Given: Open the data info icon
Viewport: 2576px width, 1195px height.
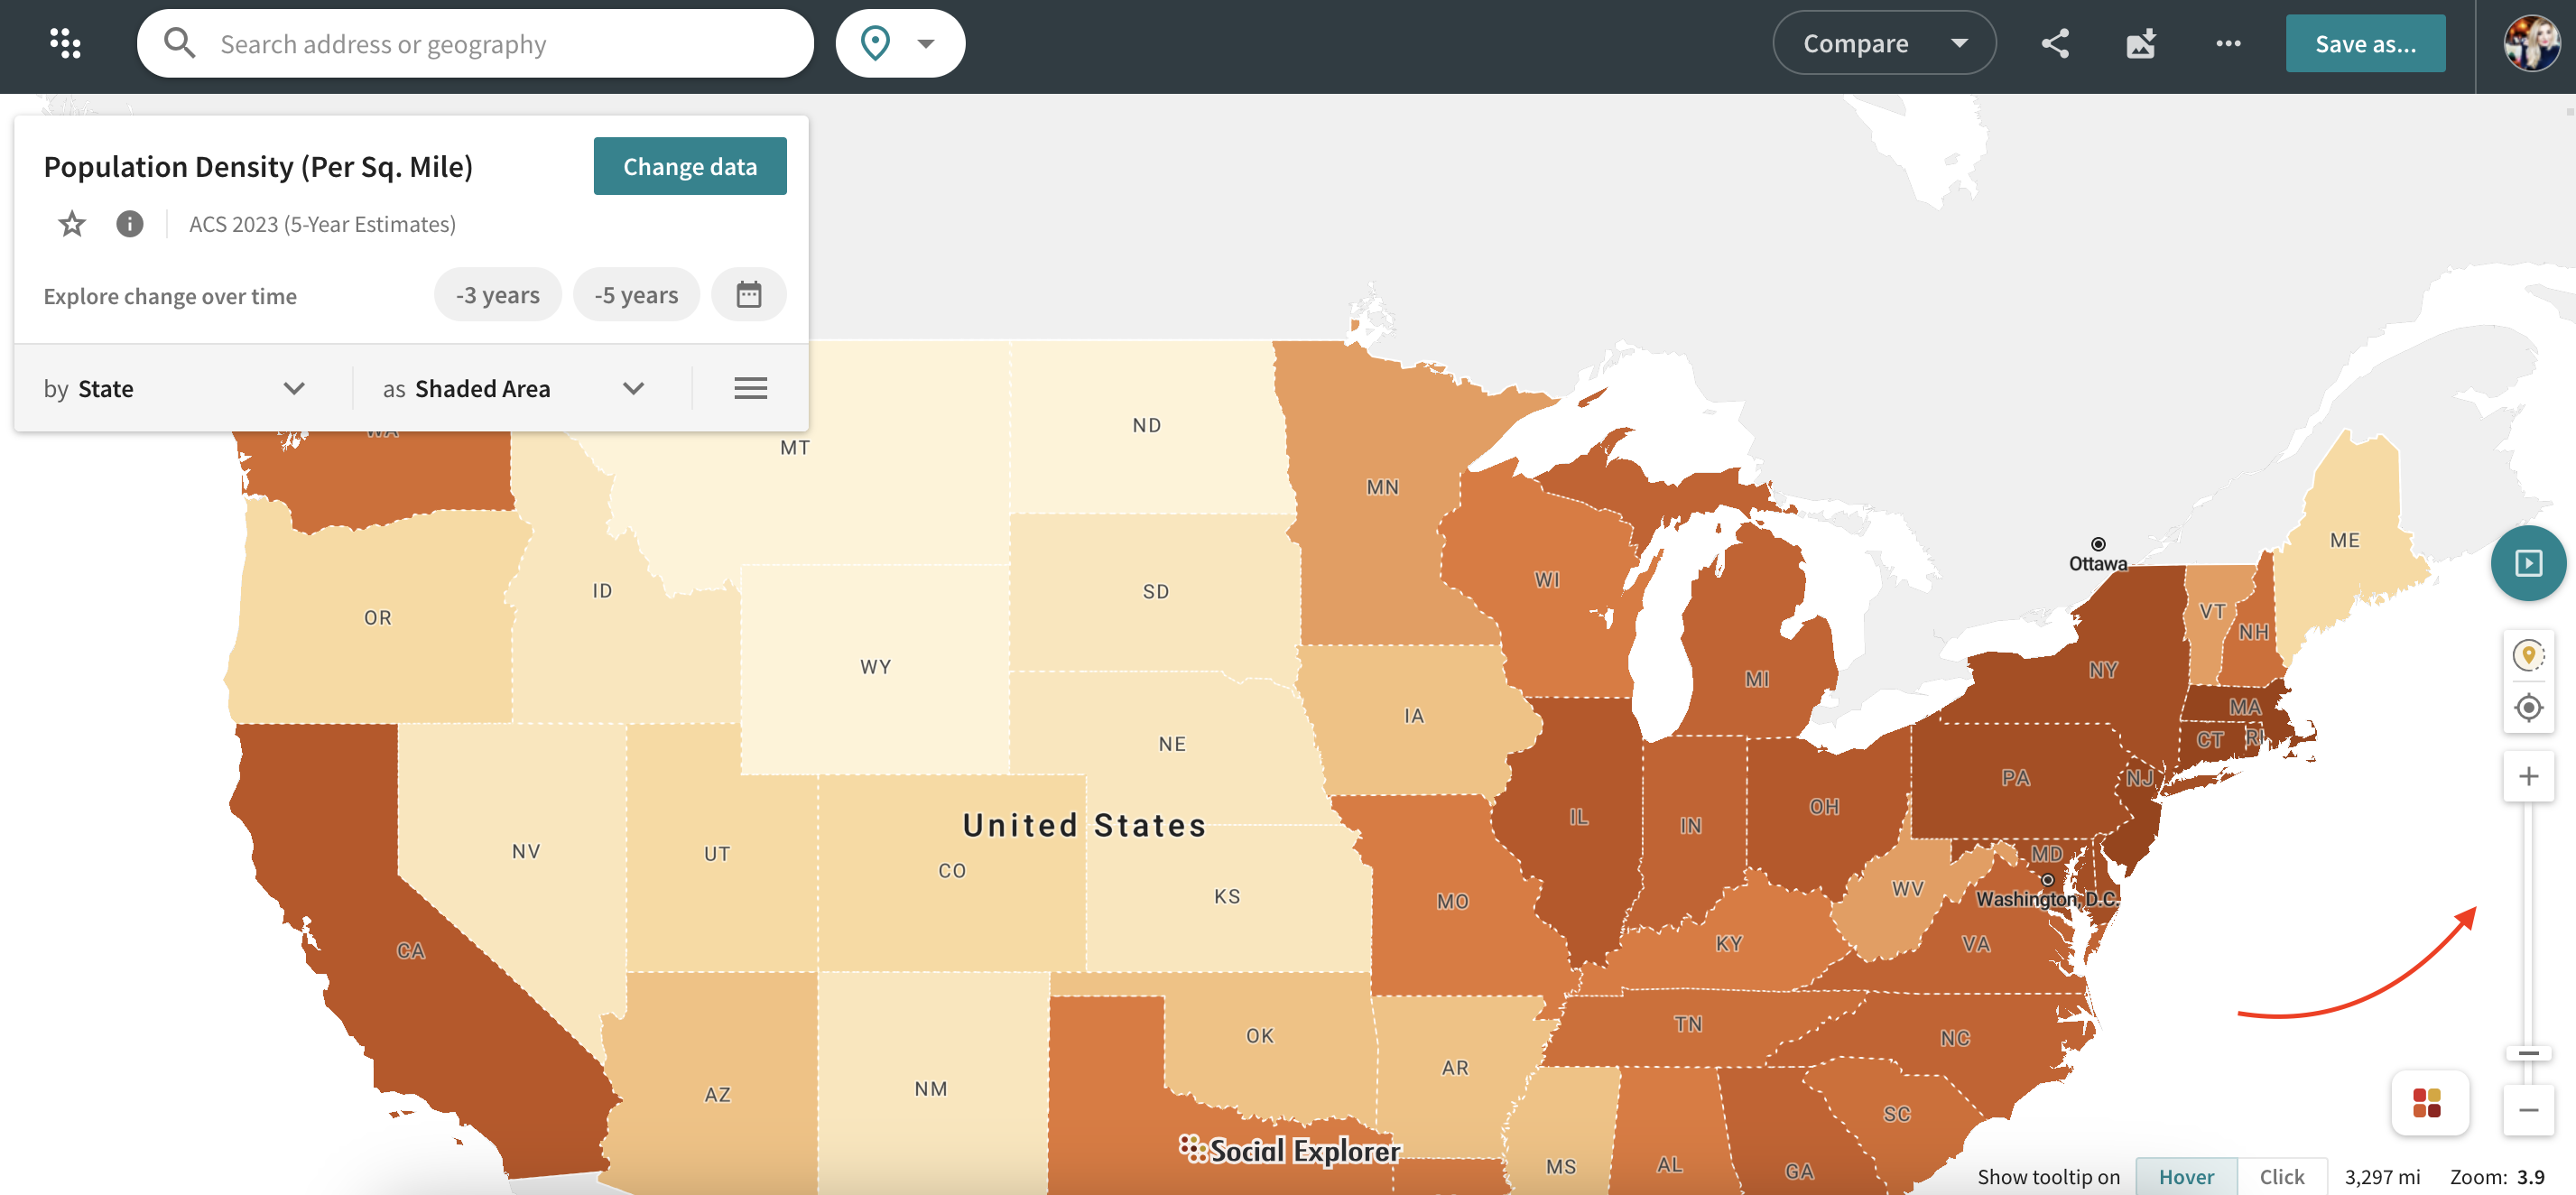Looking at the screenshot, I should pos(129,223).
